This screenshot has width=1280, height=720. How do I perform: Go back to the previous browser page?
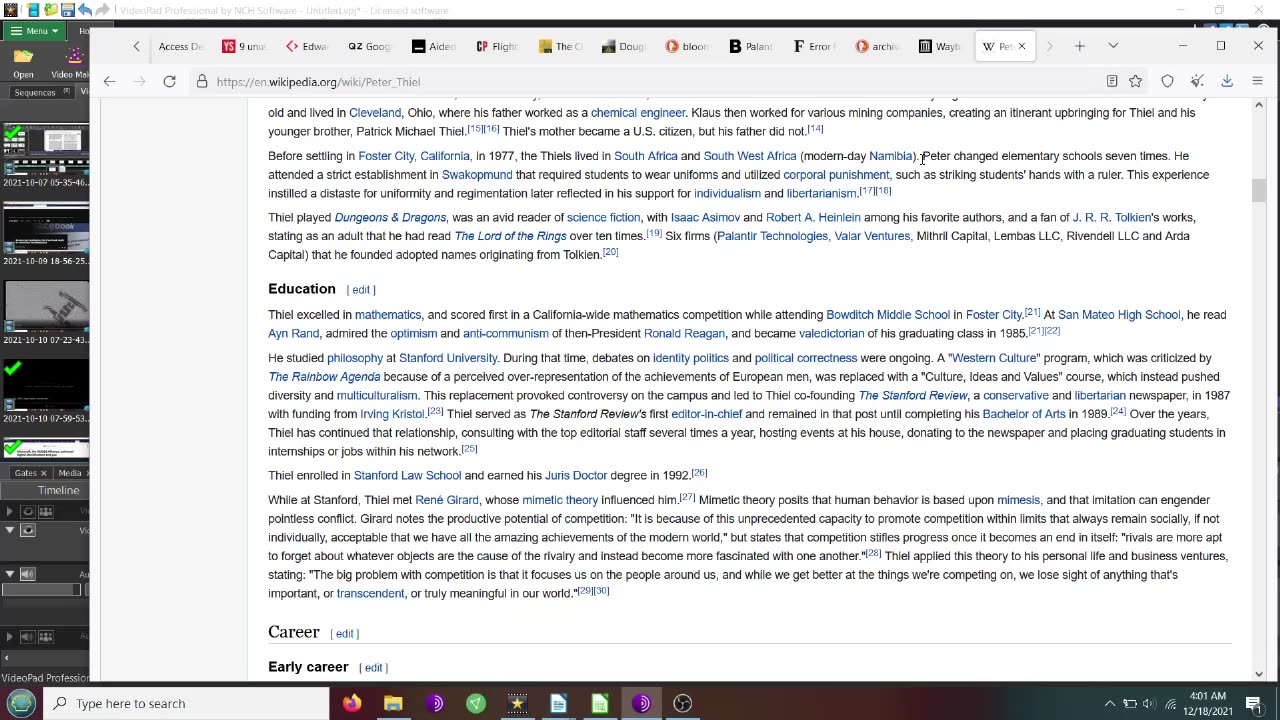click(109, 82)
